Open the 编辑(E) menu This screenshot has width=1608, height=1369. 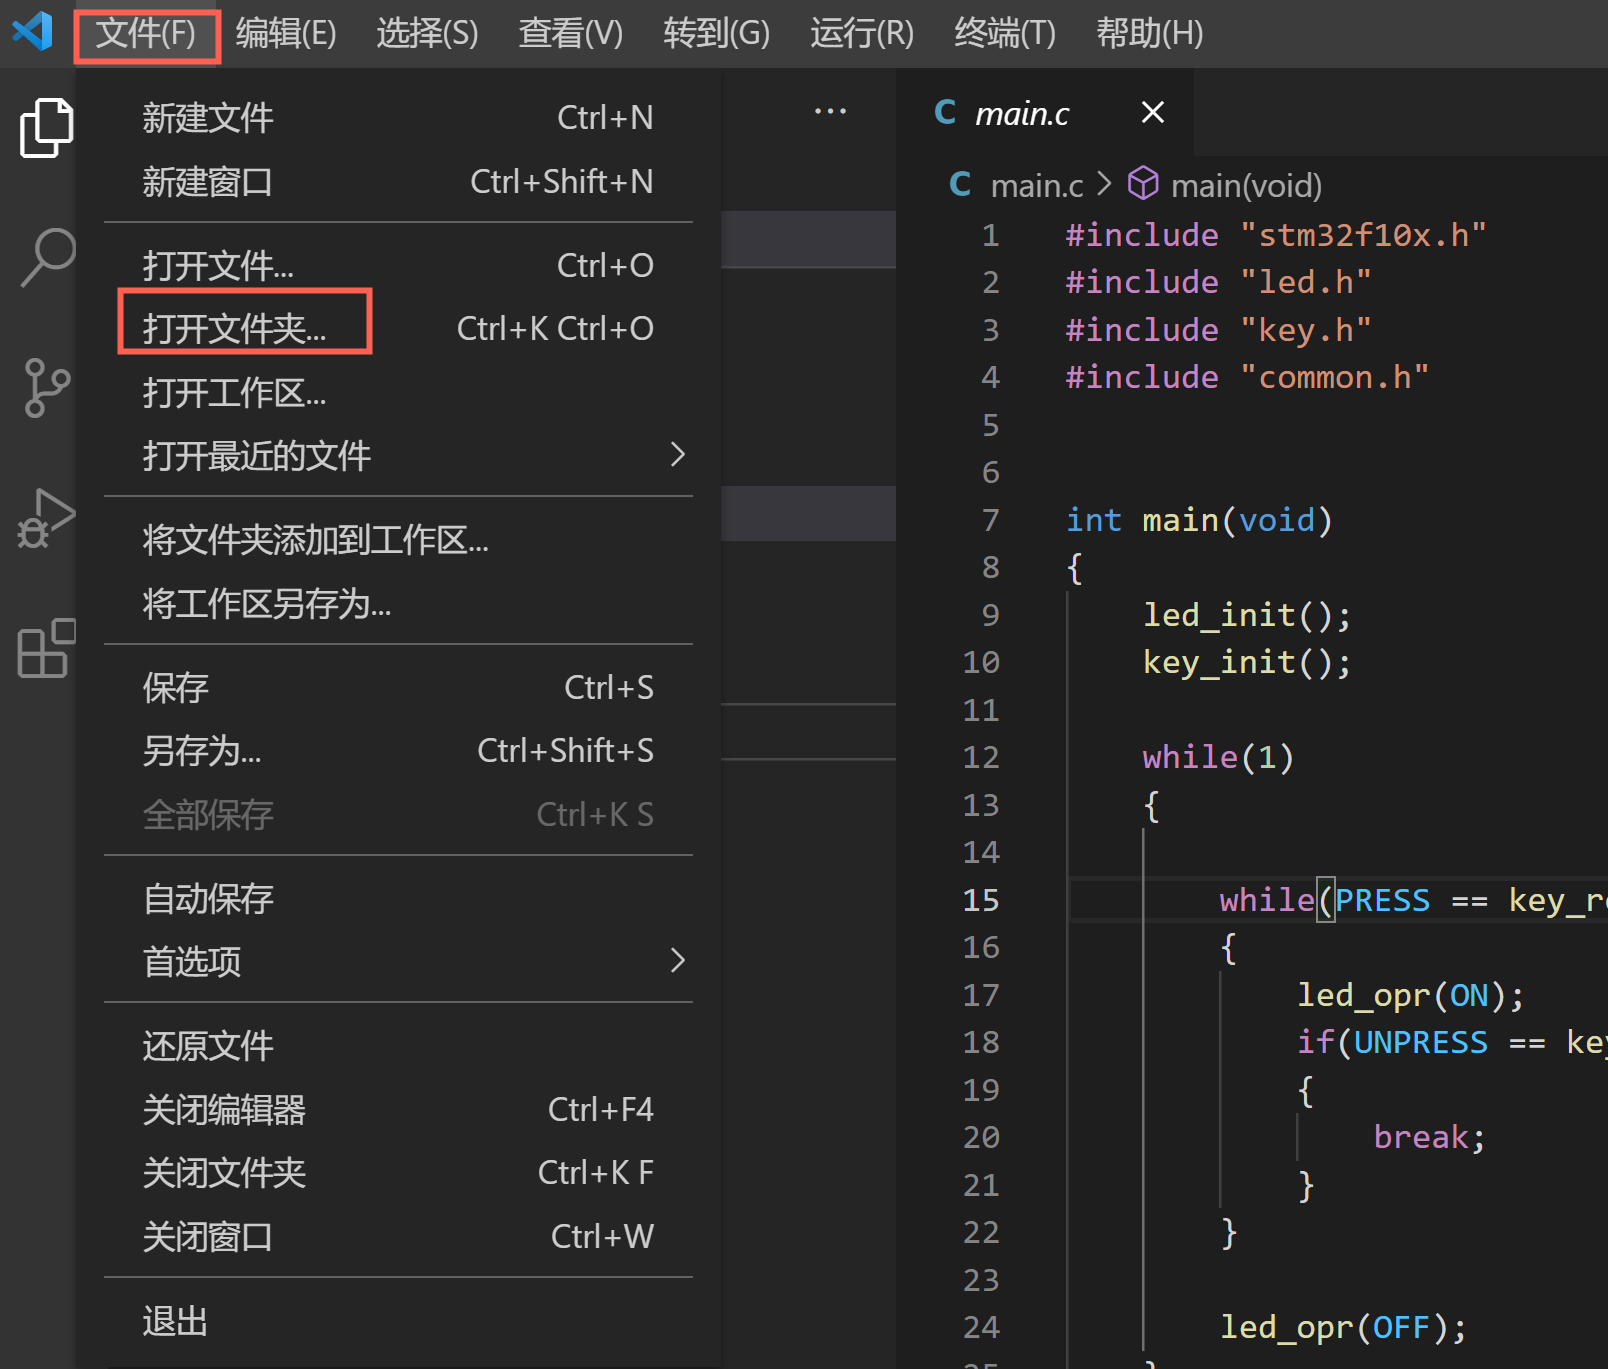click(285, 33)
